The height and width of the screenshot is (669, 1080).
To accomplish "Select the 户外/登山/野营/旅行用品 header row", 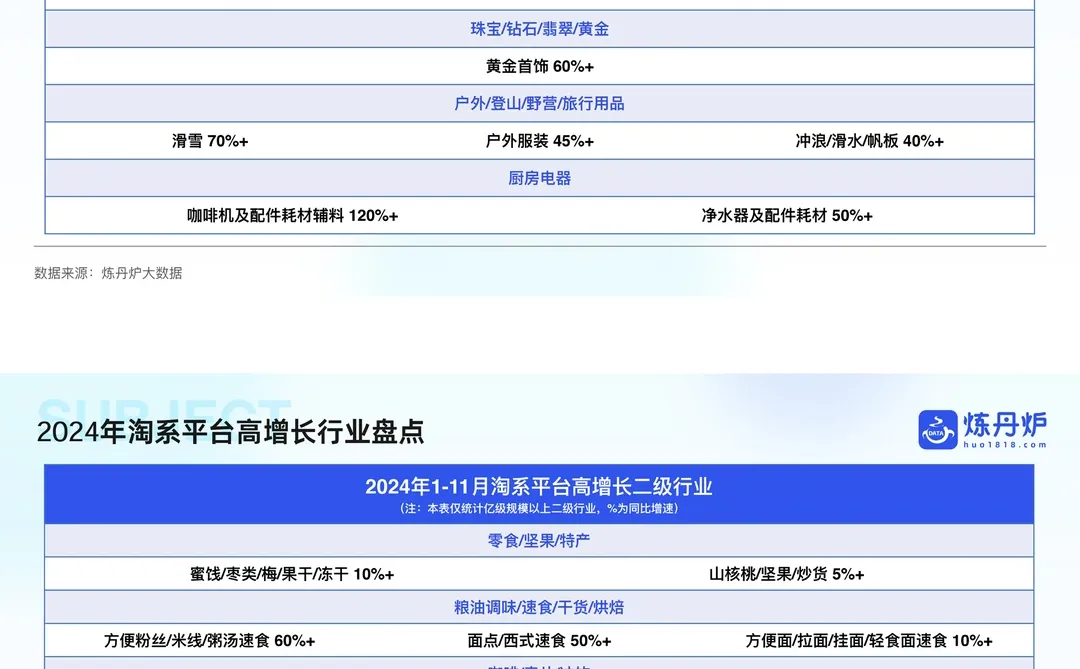I will [539, 103].
